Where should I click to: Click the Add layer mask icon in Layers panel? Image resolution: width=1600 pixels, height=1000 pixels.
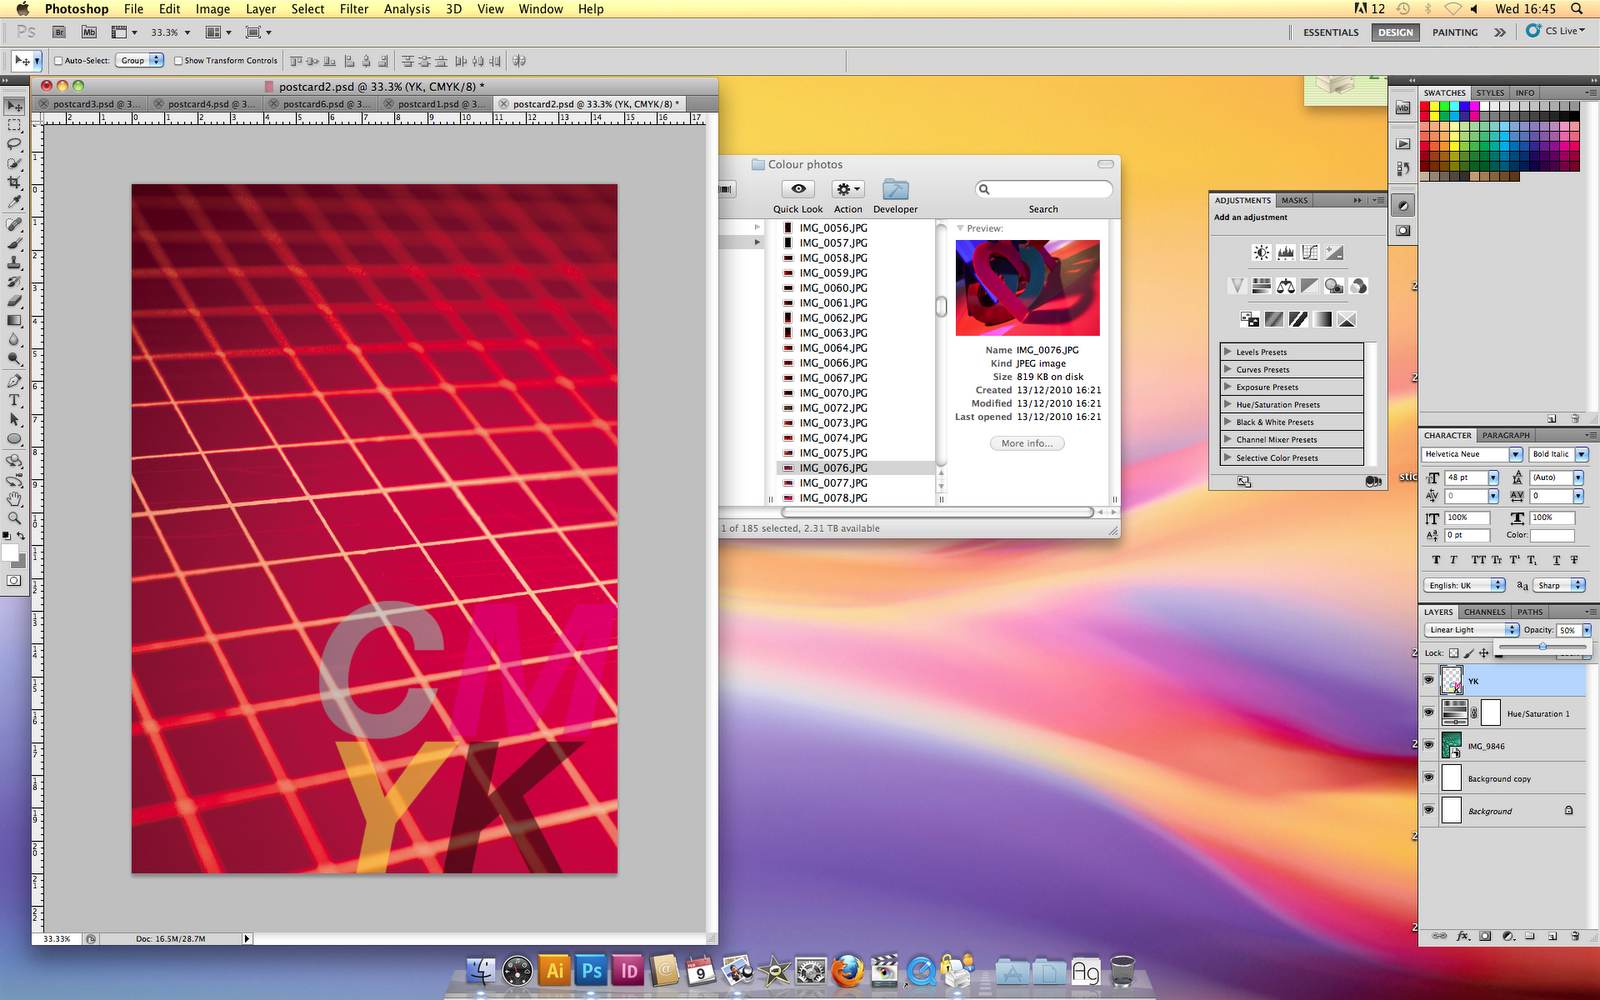click(x=1484, y=937)
